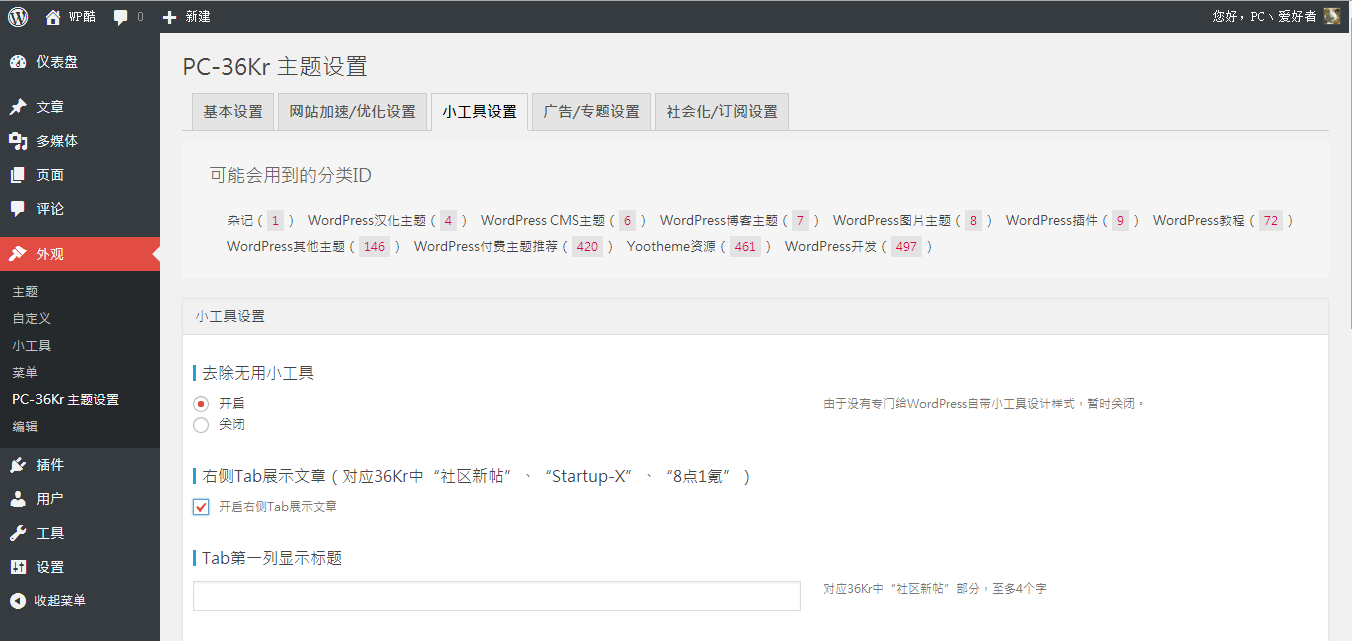
Task: Open the 评论 comments sidebar icon
Action: (x=18, y=209)
